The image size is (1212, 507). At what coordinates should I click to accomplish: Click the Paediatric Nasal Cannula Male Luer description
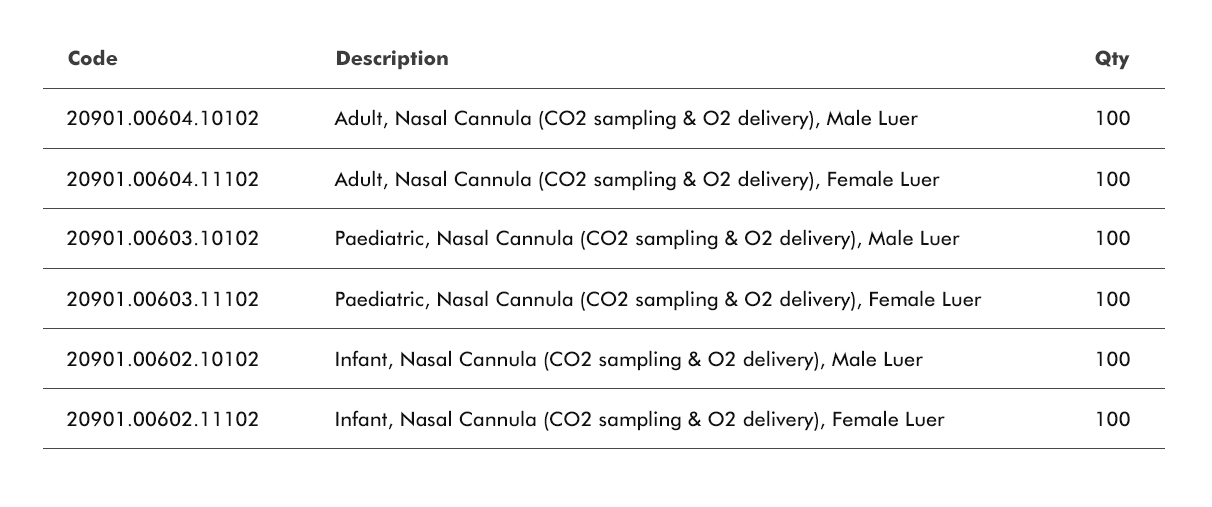coord(647,239)
